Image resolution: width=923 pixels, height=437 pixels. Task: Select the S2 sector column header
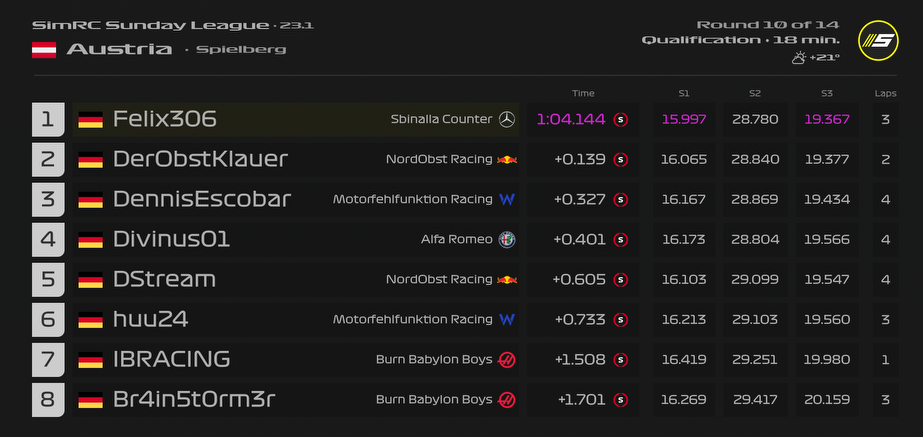click(x=755, y=93)
